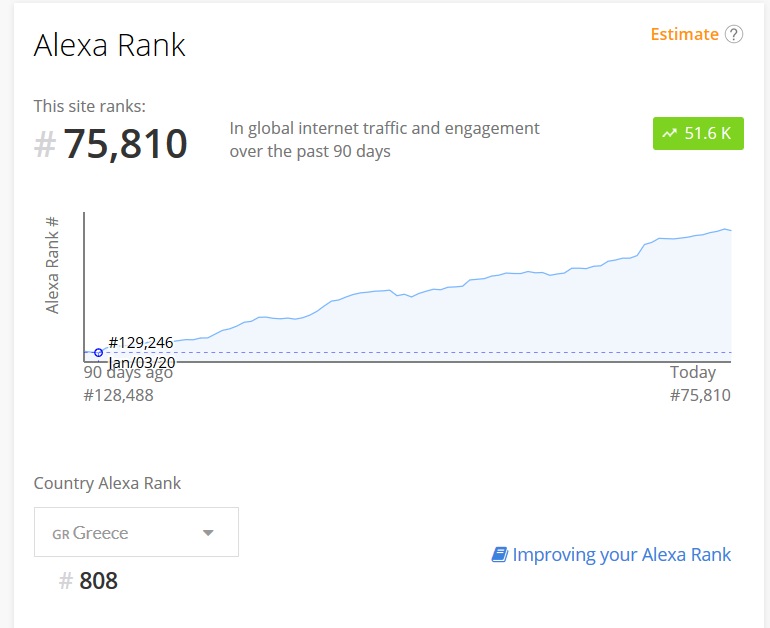Click the Alexa Rank # vertical axis label
770x628 pixels.
[52, 265]
